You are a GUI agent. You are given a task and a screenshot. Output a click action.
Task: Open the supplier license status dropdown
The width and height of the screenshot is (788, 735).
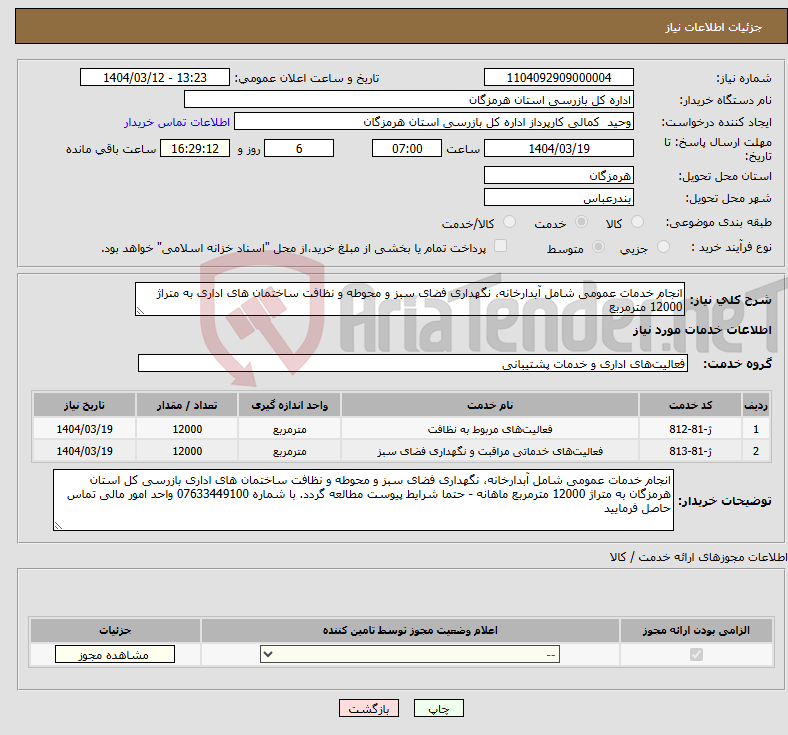tap(410, 655)
